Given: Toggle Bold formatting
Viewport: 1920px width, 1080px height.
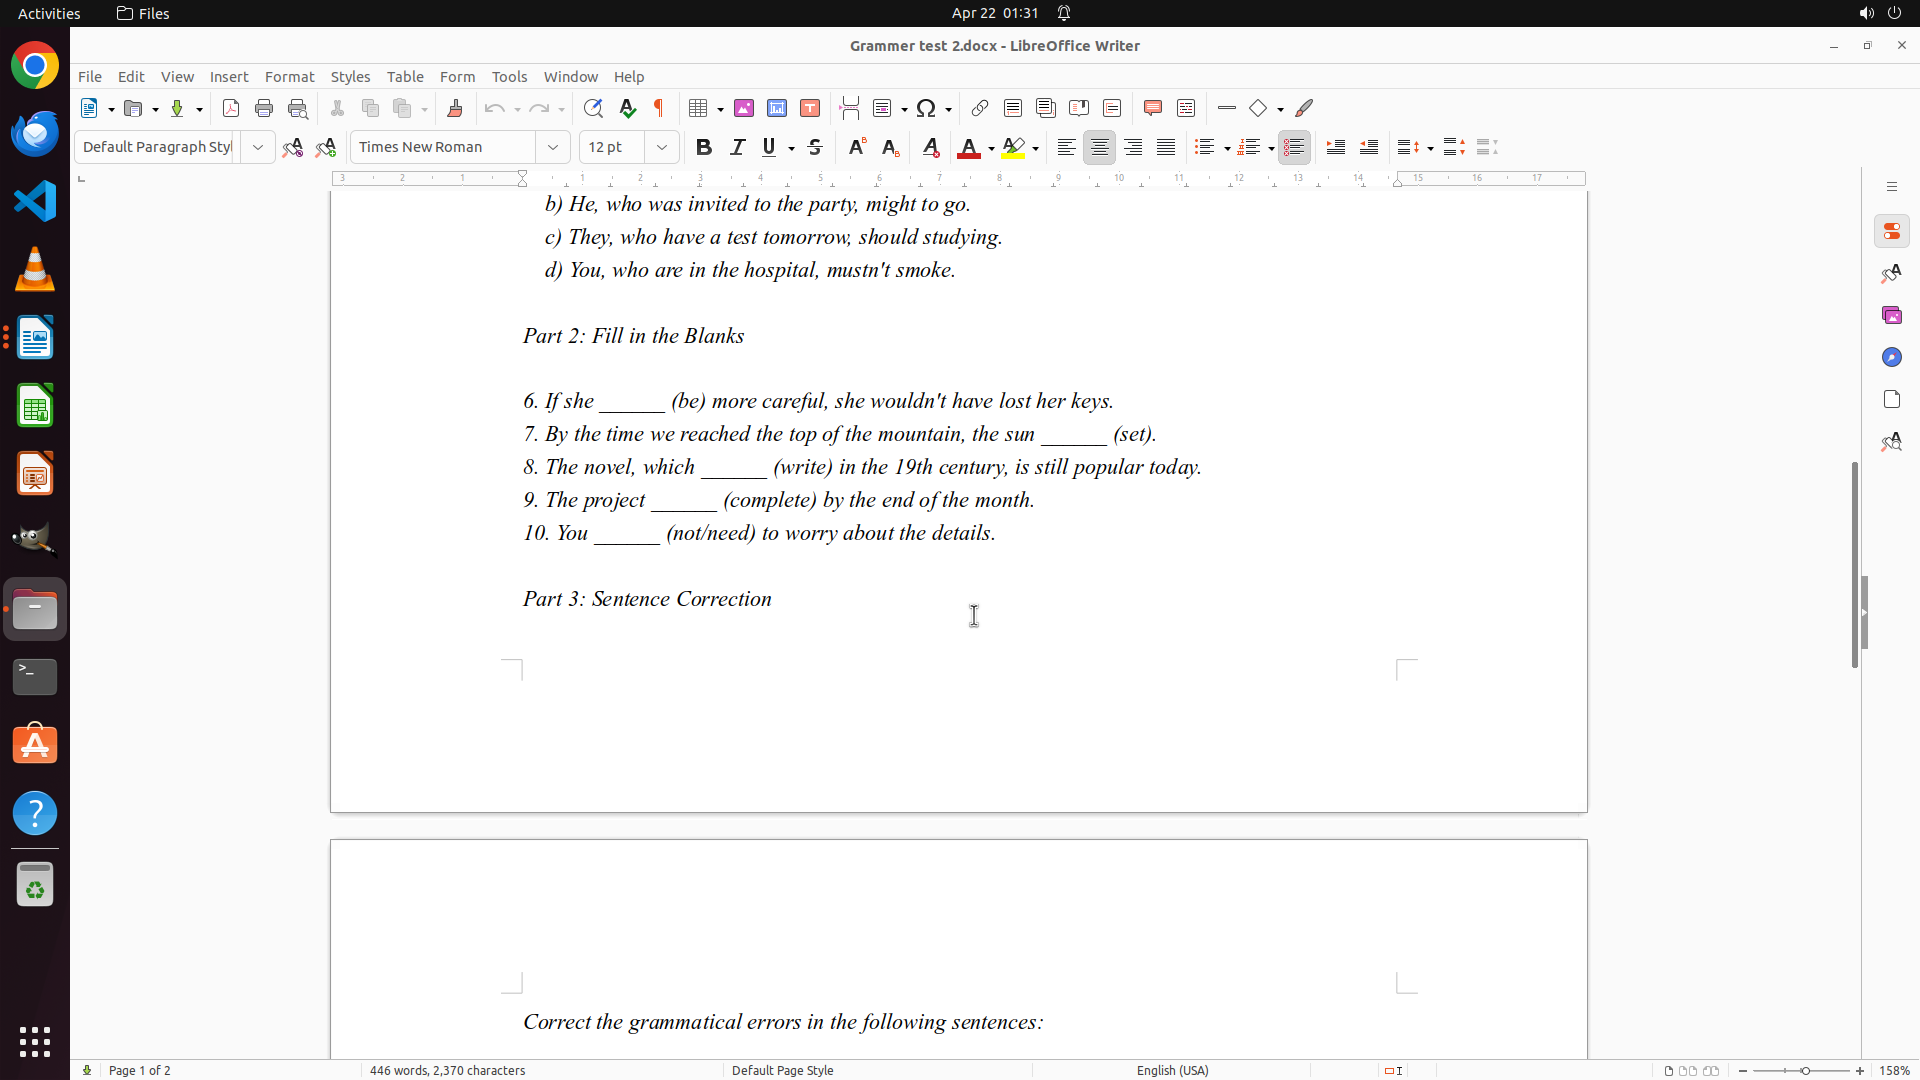Looking at the screenshot, I should [704, 147].
